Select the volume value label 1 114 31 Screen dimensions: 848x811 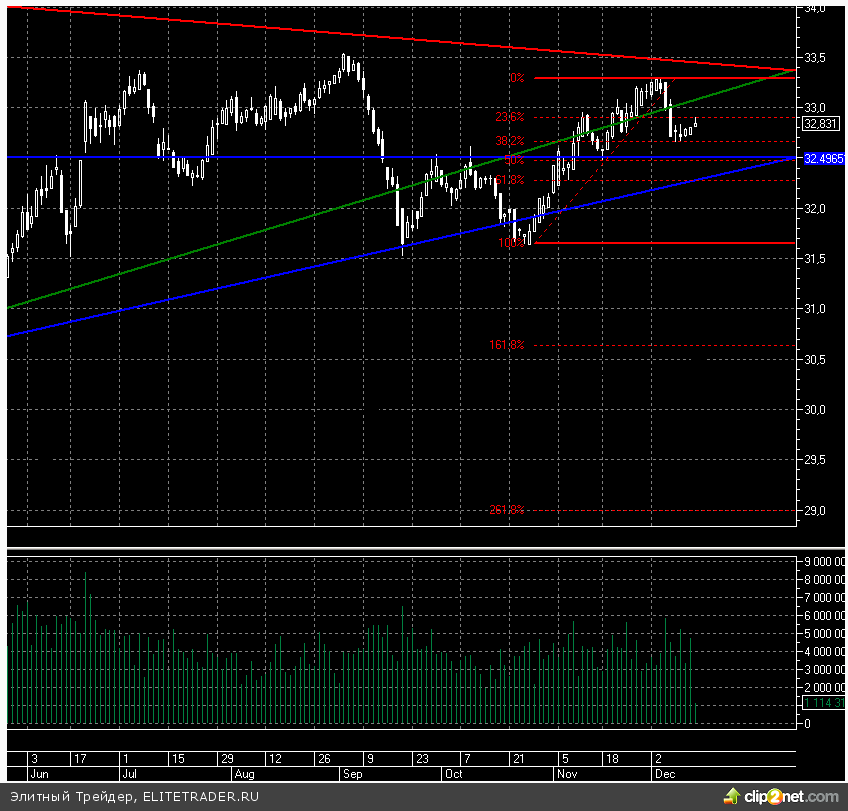[823, 704]
